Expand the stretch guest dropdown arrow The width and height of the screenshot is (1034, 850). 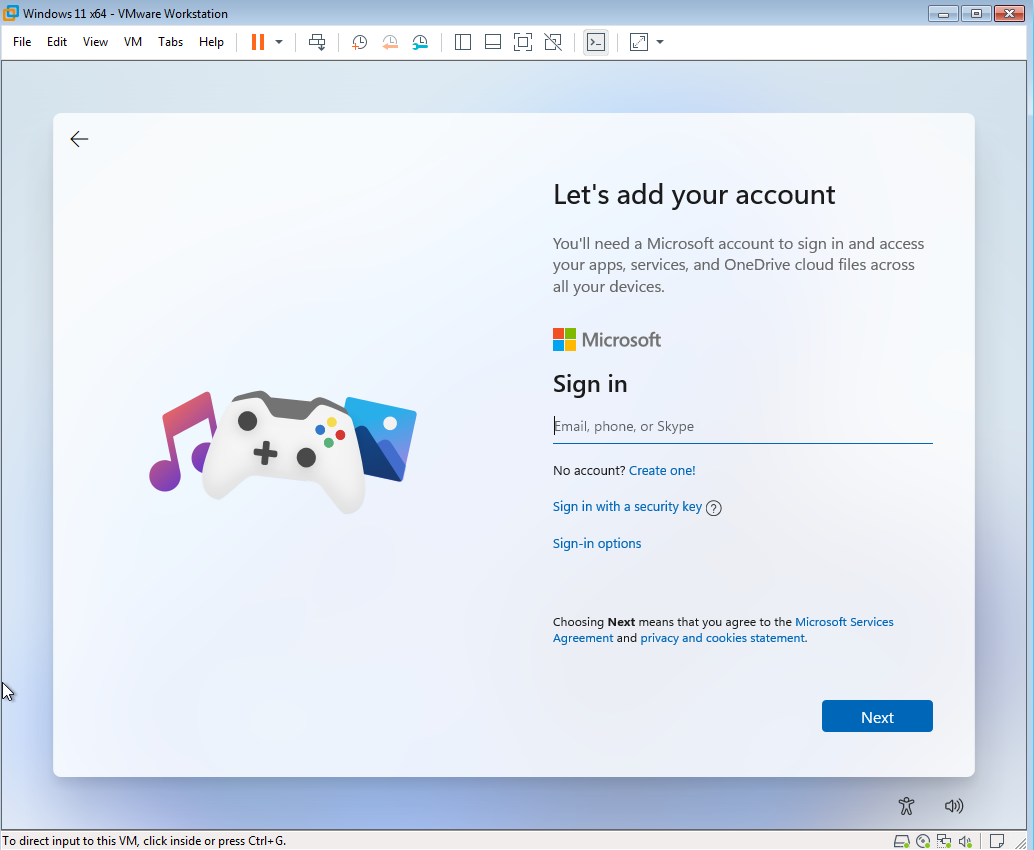click(x=660, y=42)
